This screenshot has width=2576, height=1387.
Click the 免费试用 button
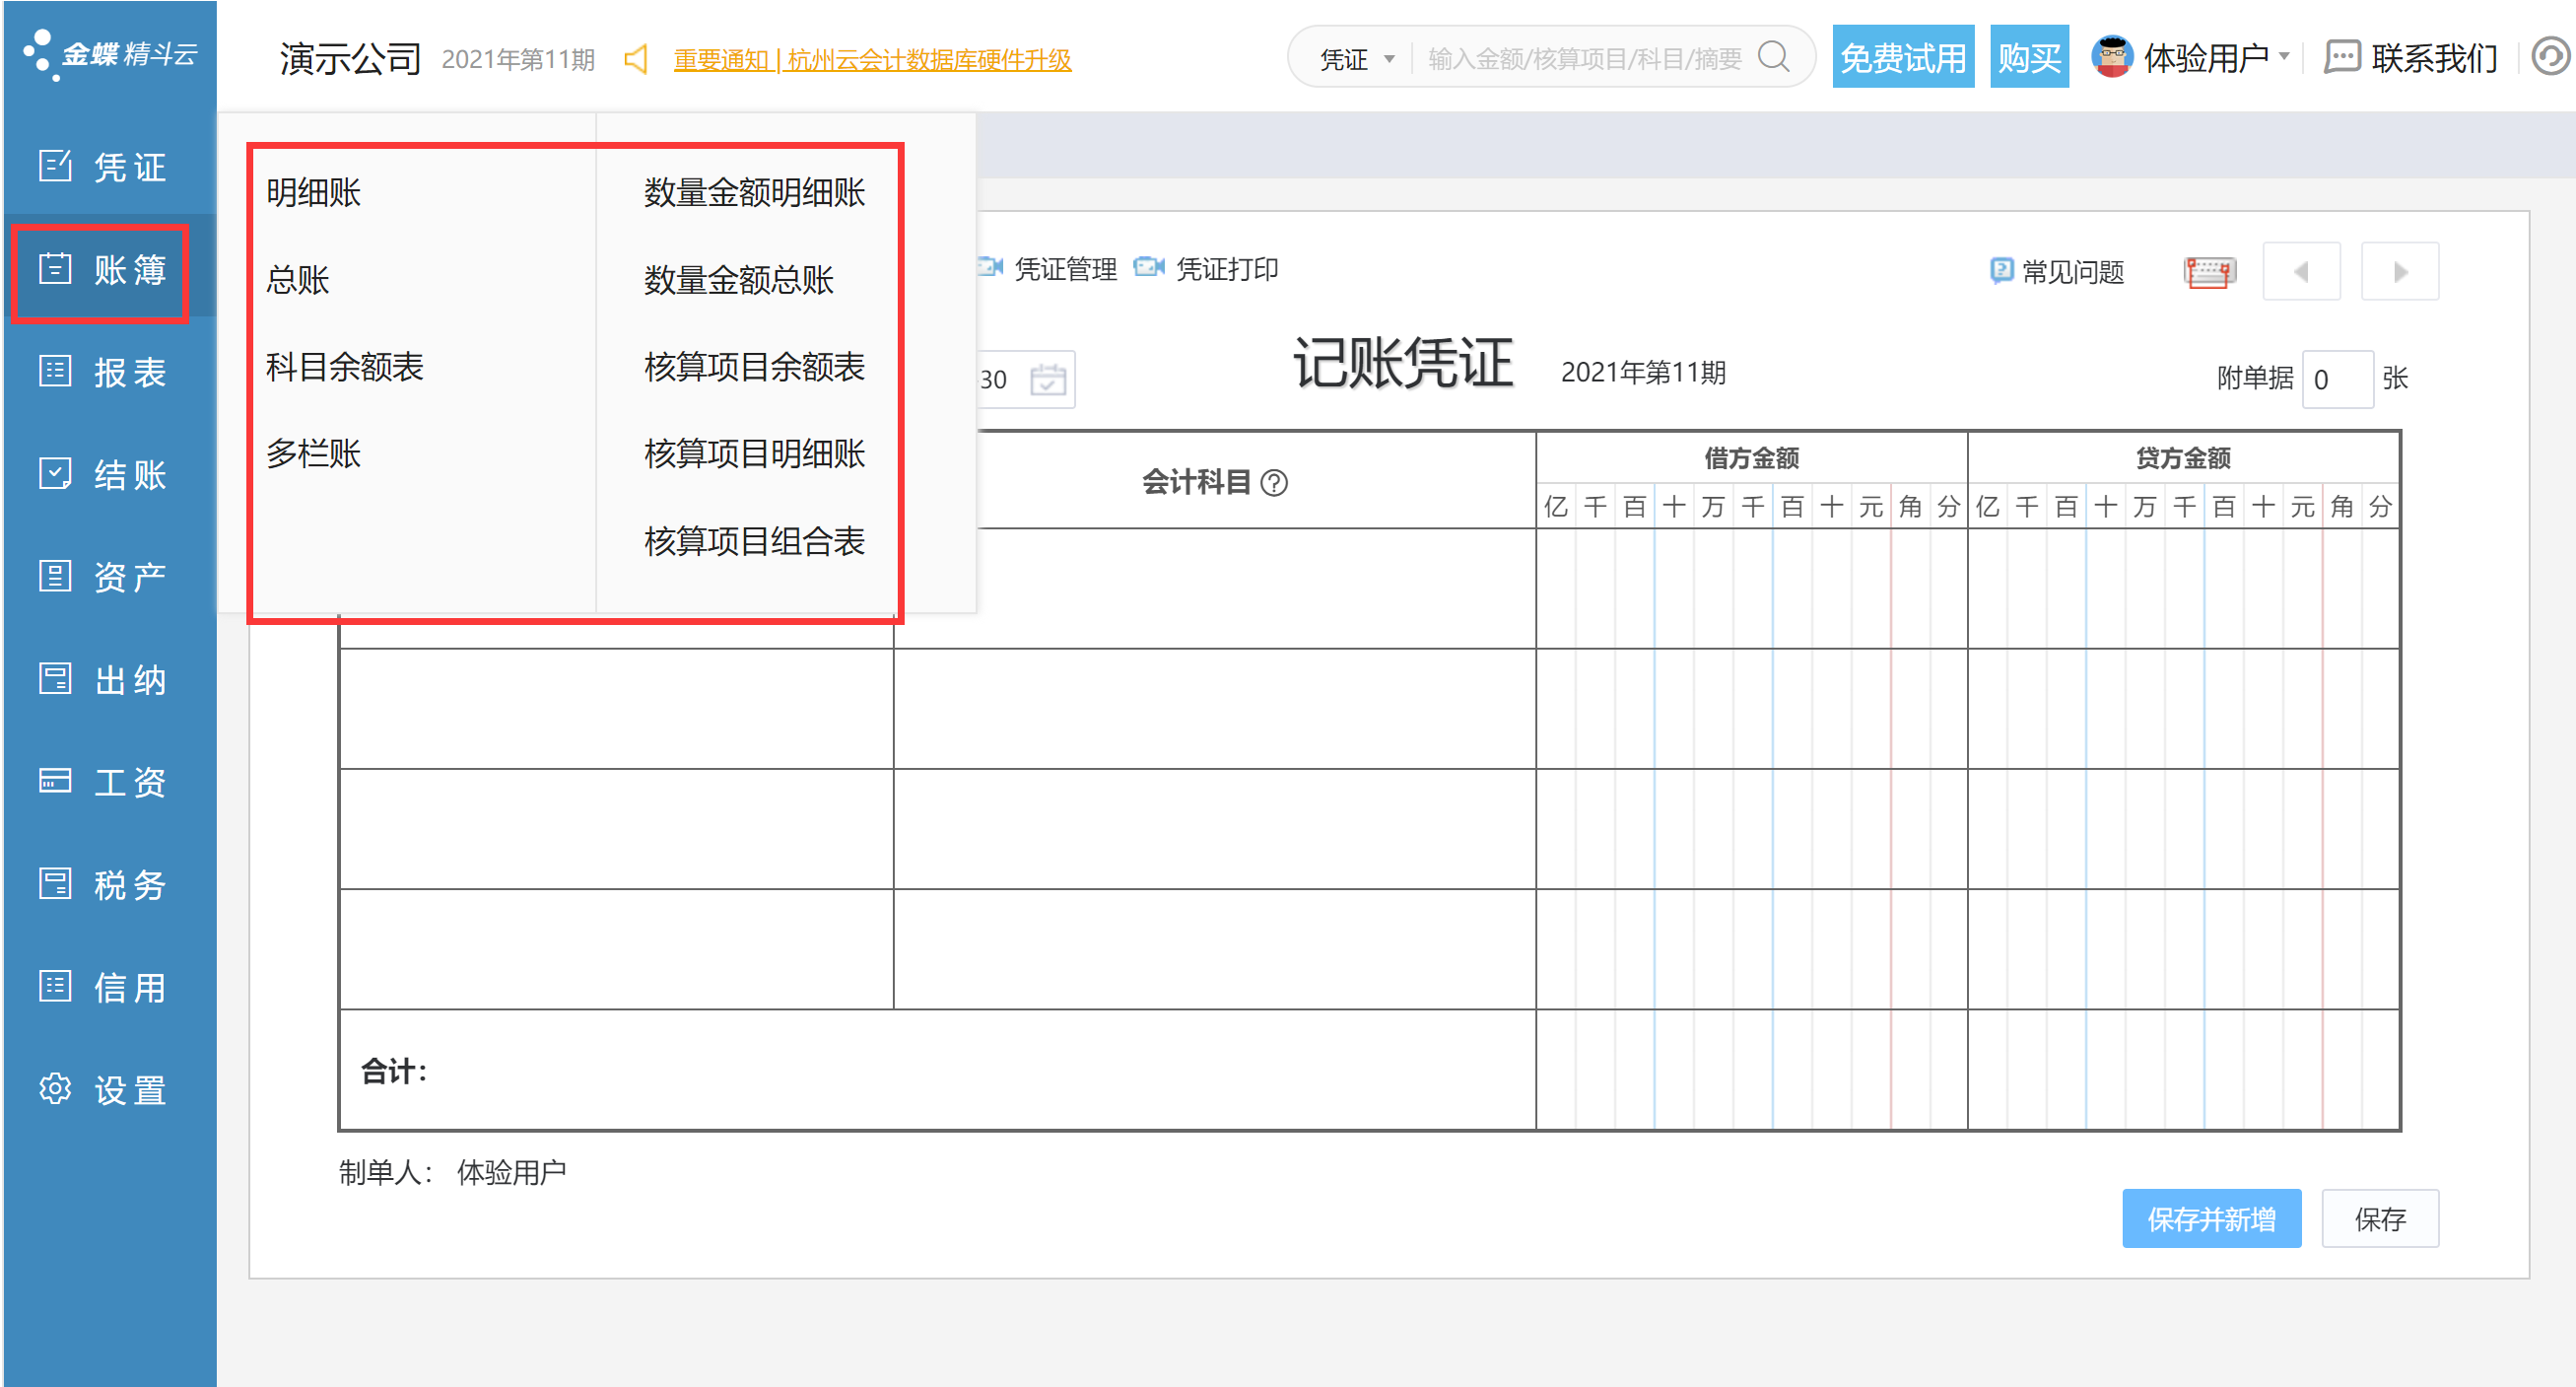[x=1902, y=58]
